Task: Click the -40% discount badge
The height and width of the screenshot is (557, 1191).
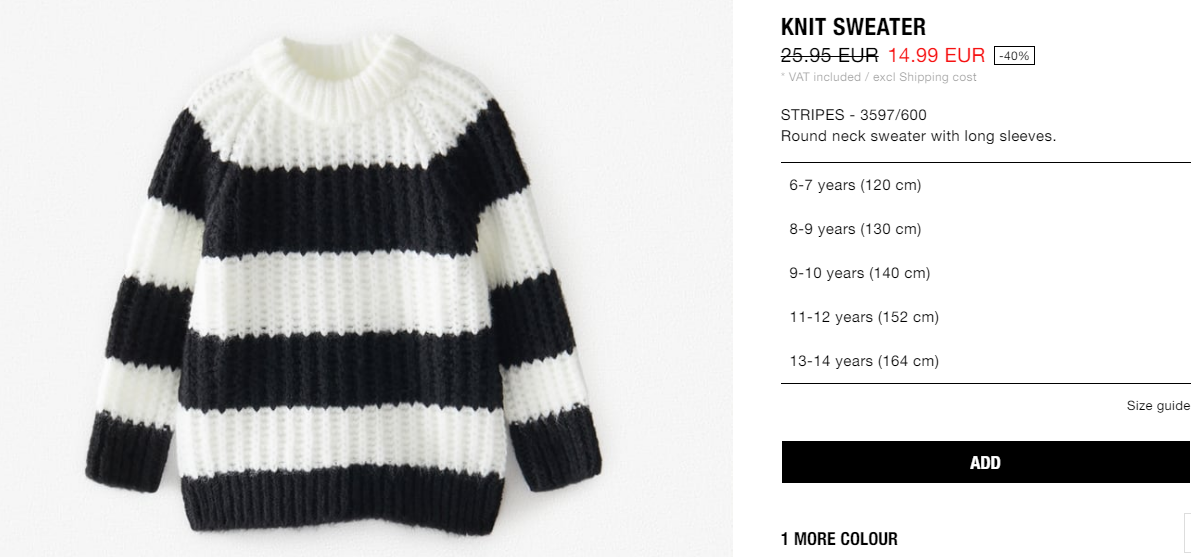Action: [x=1014, y=55]
